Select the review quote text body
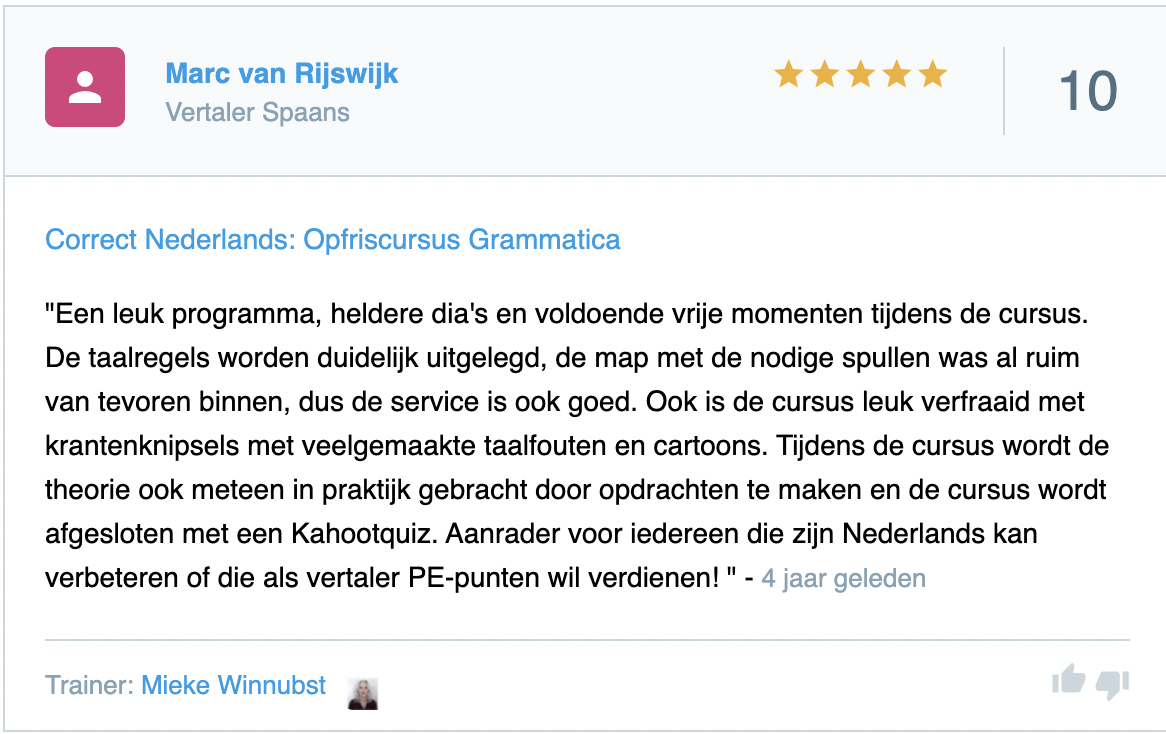 click(x=576, y=445)
